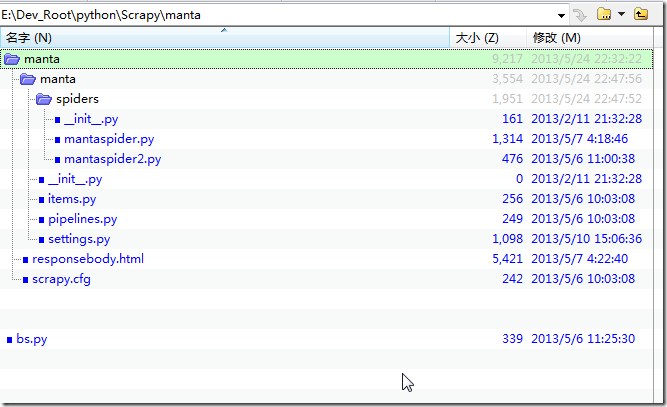Screen dimensions: 667x407
Task: Click date 2013/5/24 22:47:56
Action: [x=587, y=79]
